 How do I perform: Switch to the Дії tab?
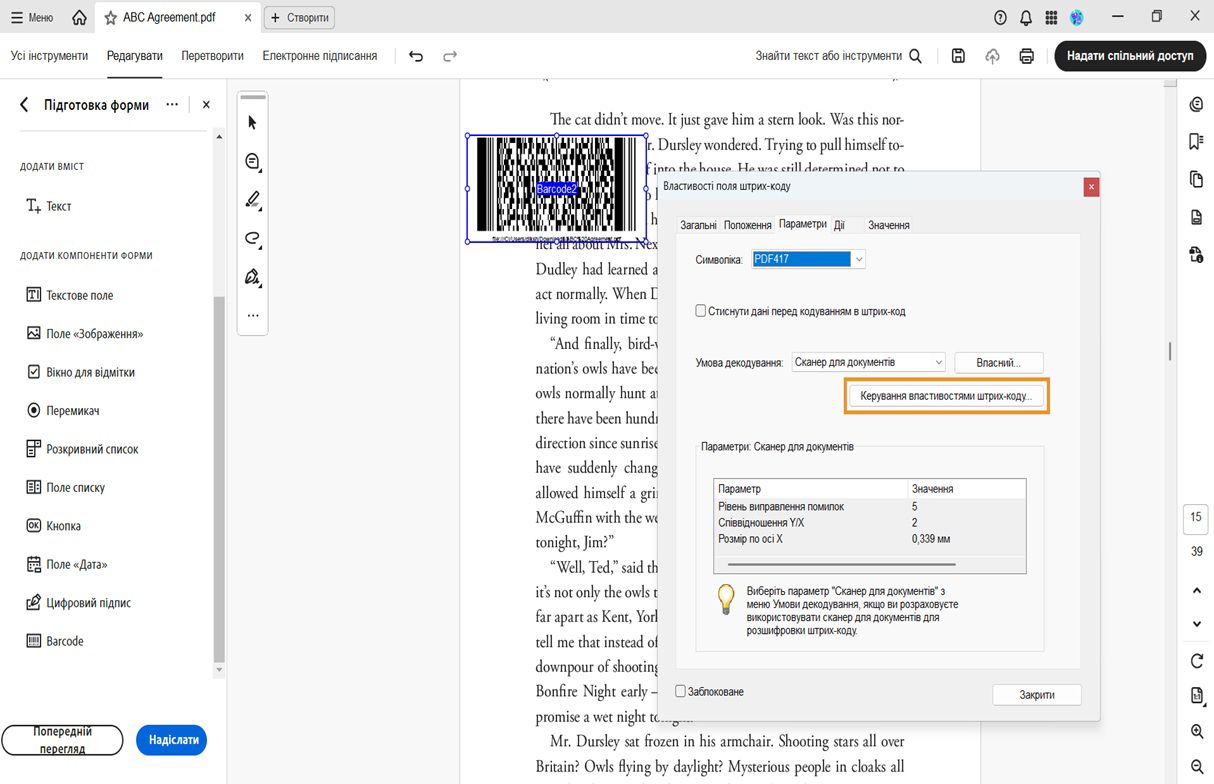[839, 225]
